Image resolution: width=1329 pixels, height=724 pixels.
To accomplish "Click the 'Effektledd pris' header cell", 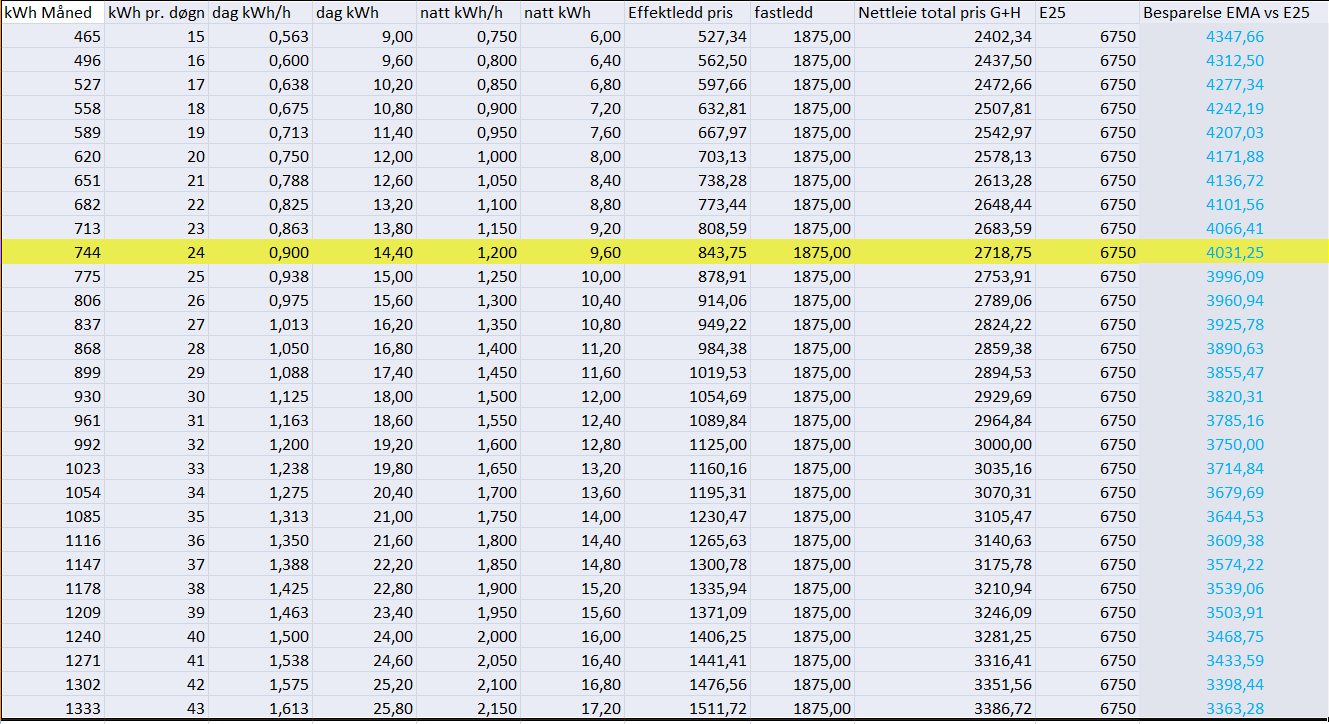I will pos(687,13).
